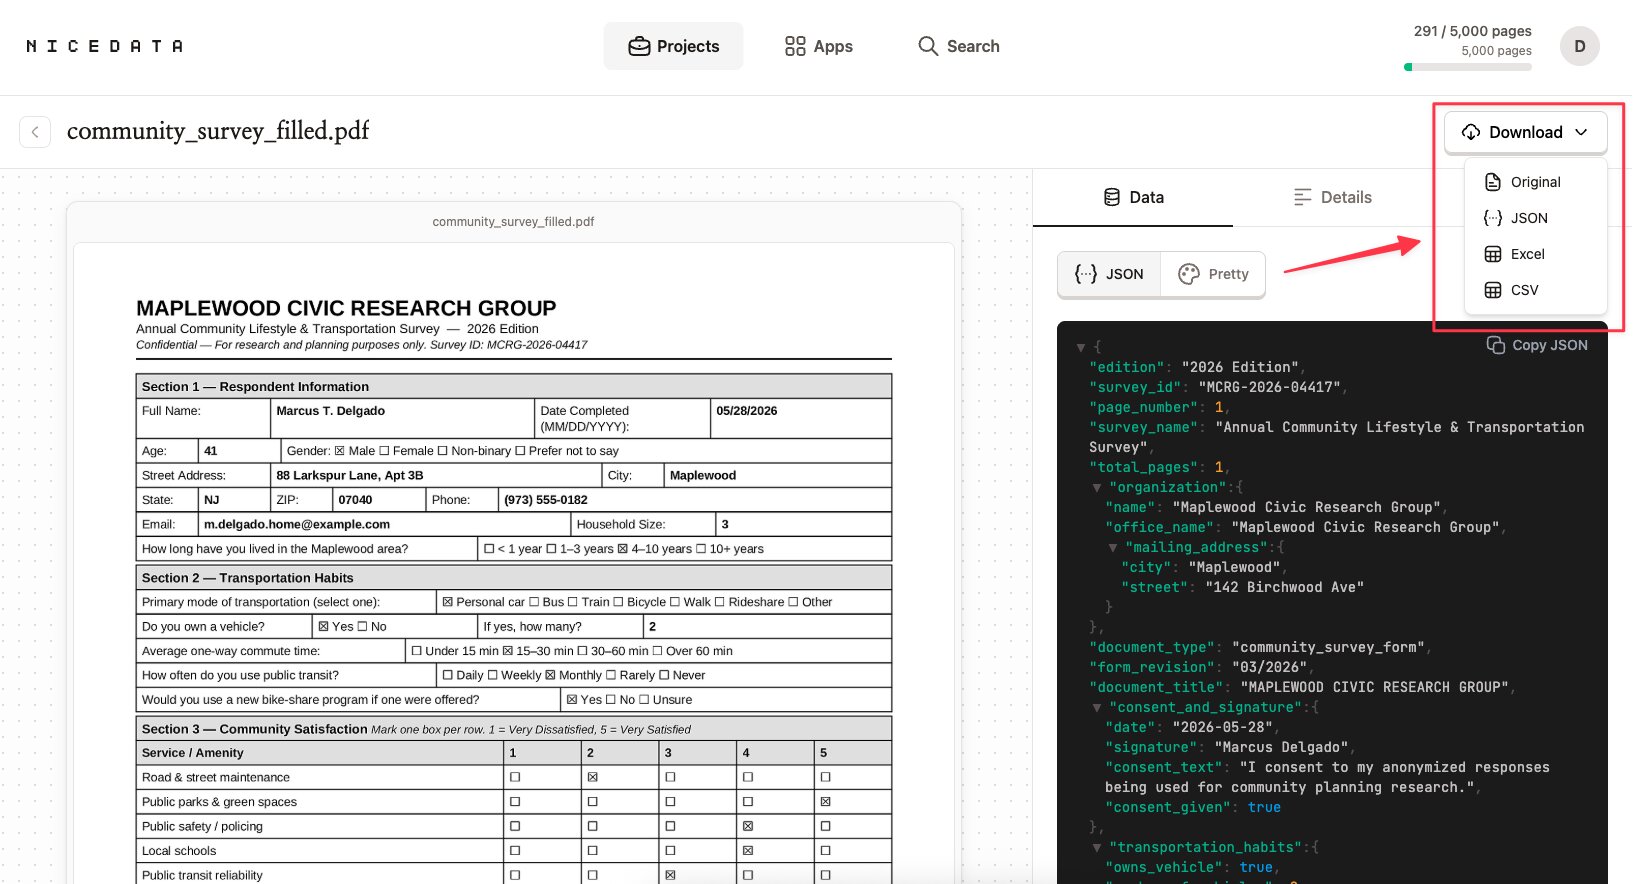Collapse the "mailing_address" JSON node
The image size is (1645, 884).
coord(1112,548)
